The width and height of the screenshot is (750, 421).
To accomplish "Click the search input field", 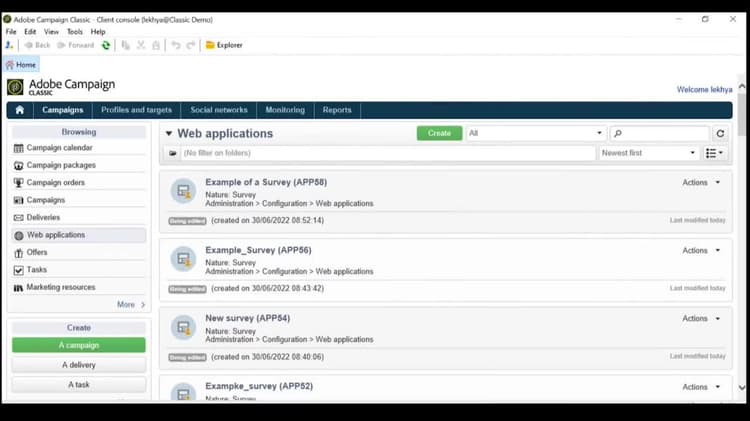I will pos(660,133).
